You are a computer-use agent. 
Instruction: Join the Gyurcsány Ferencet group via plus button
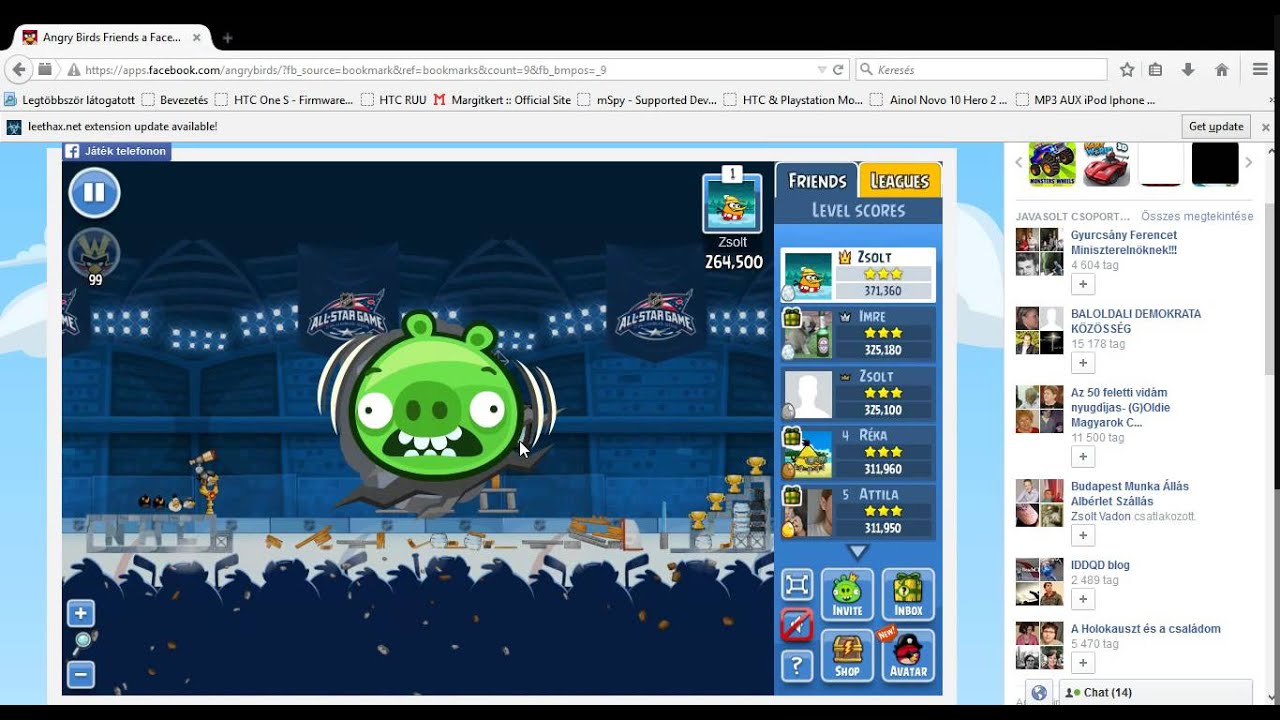[x=1082, y=285]
